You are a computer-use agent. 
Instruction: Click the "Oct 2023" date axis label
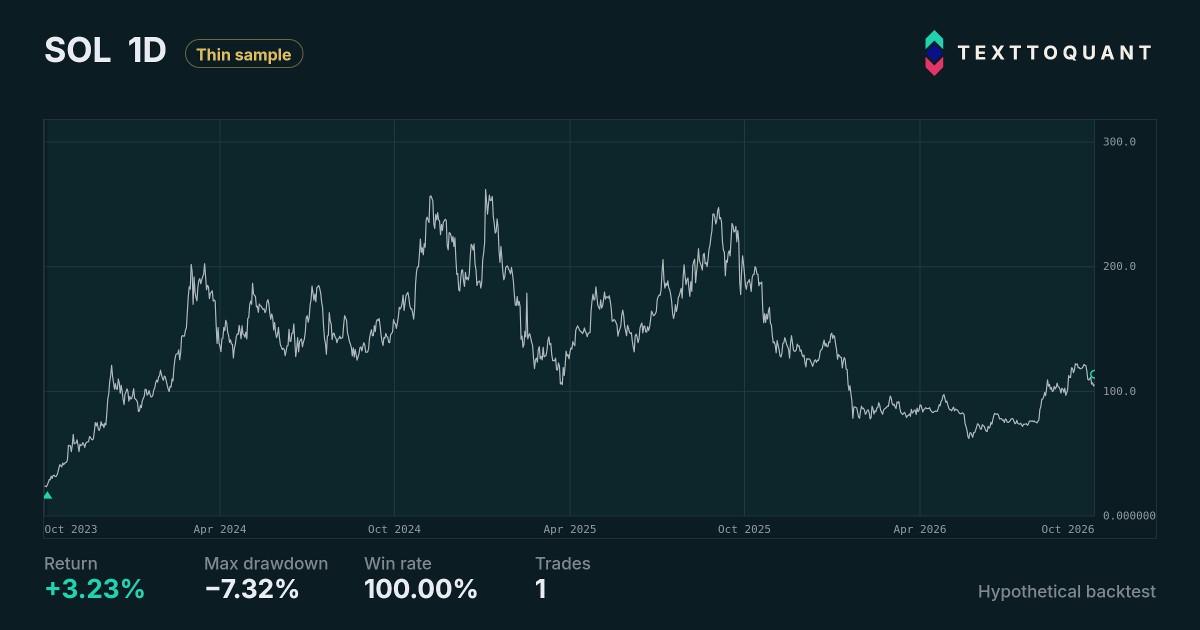71,529
